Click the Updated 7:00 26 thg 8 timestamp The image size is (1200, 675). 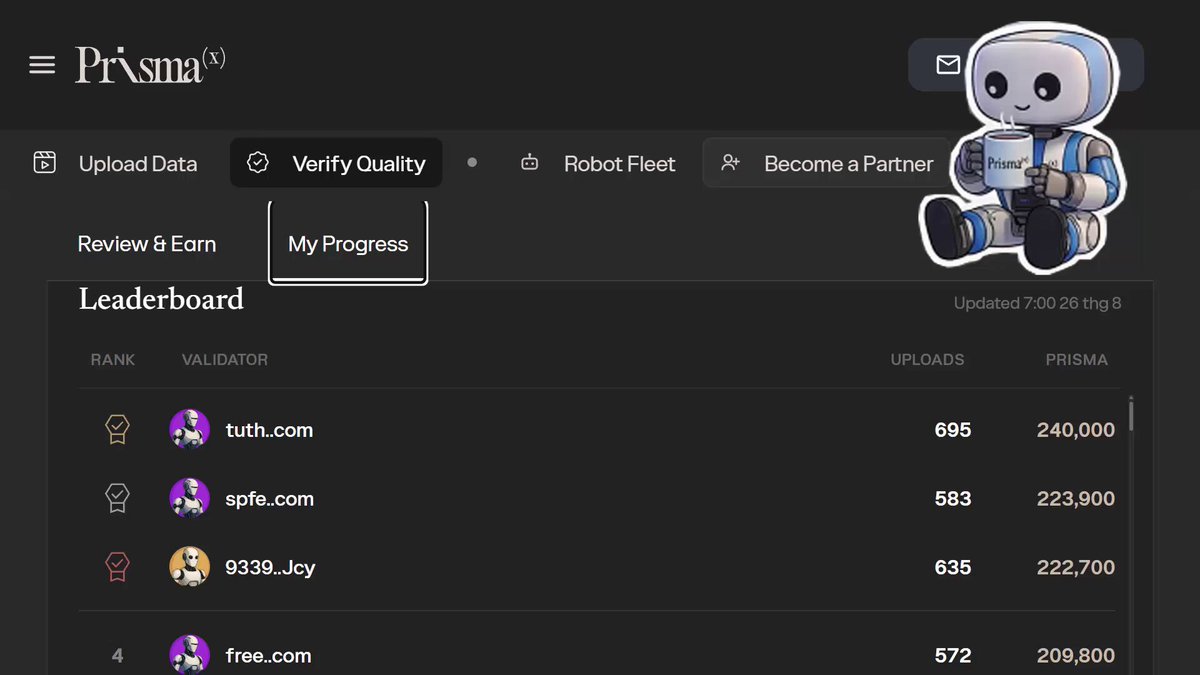point(1037,303)
